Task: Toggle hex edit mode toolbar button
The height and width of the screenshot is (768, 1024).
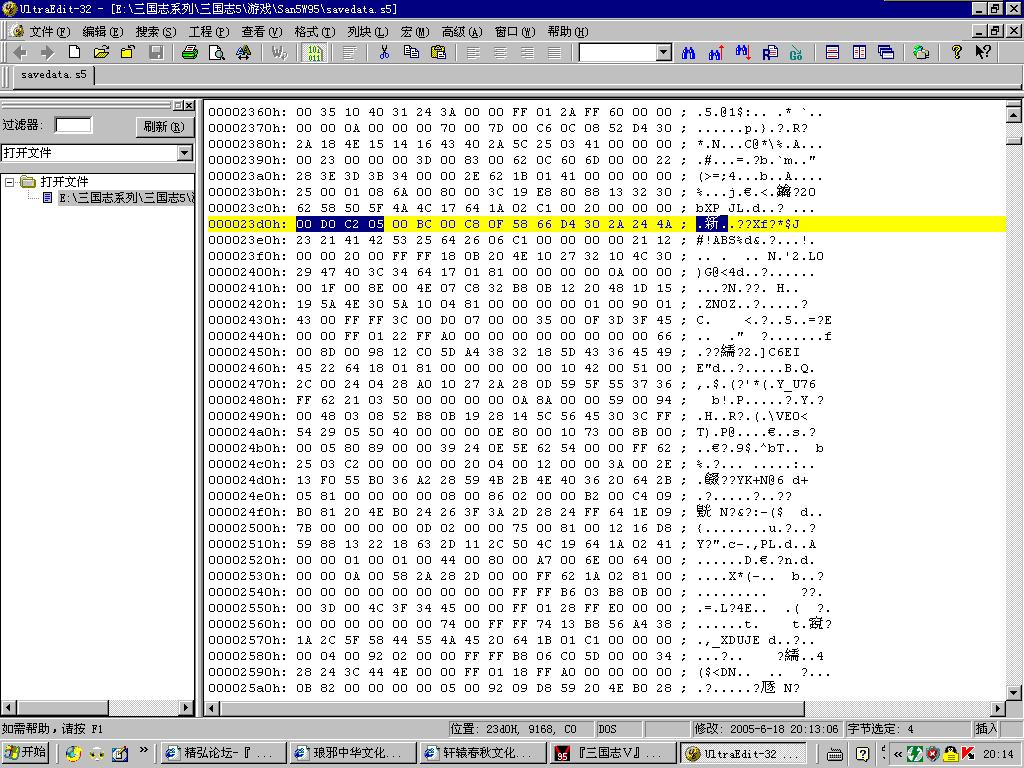Action: (x=314, y=52)
